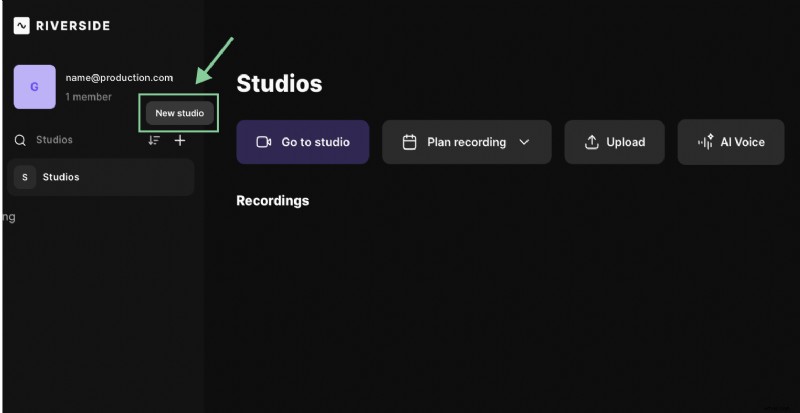
Task: Click the Recordings section heading
Action: click(272, 201)
